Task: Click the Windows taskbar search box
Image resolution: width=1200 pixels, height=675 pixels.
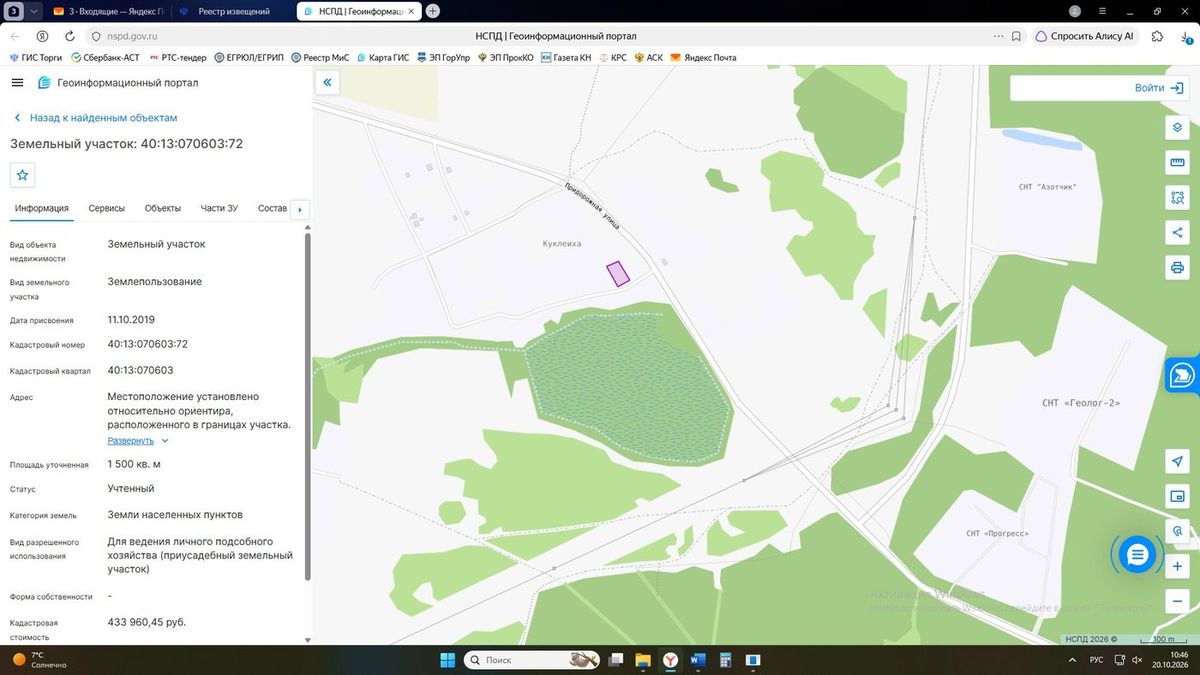Action: 531,660
